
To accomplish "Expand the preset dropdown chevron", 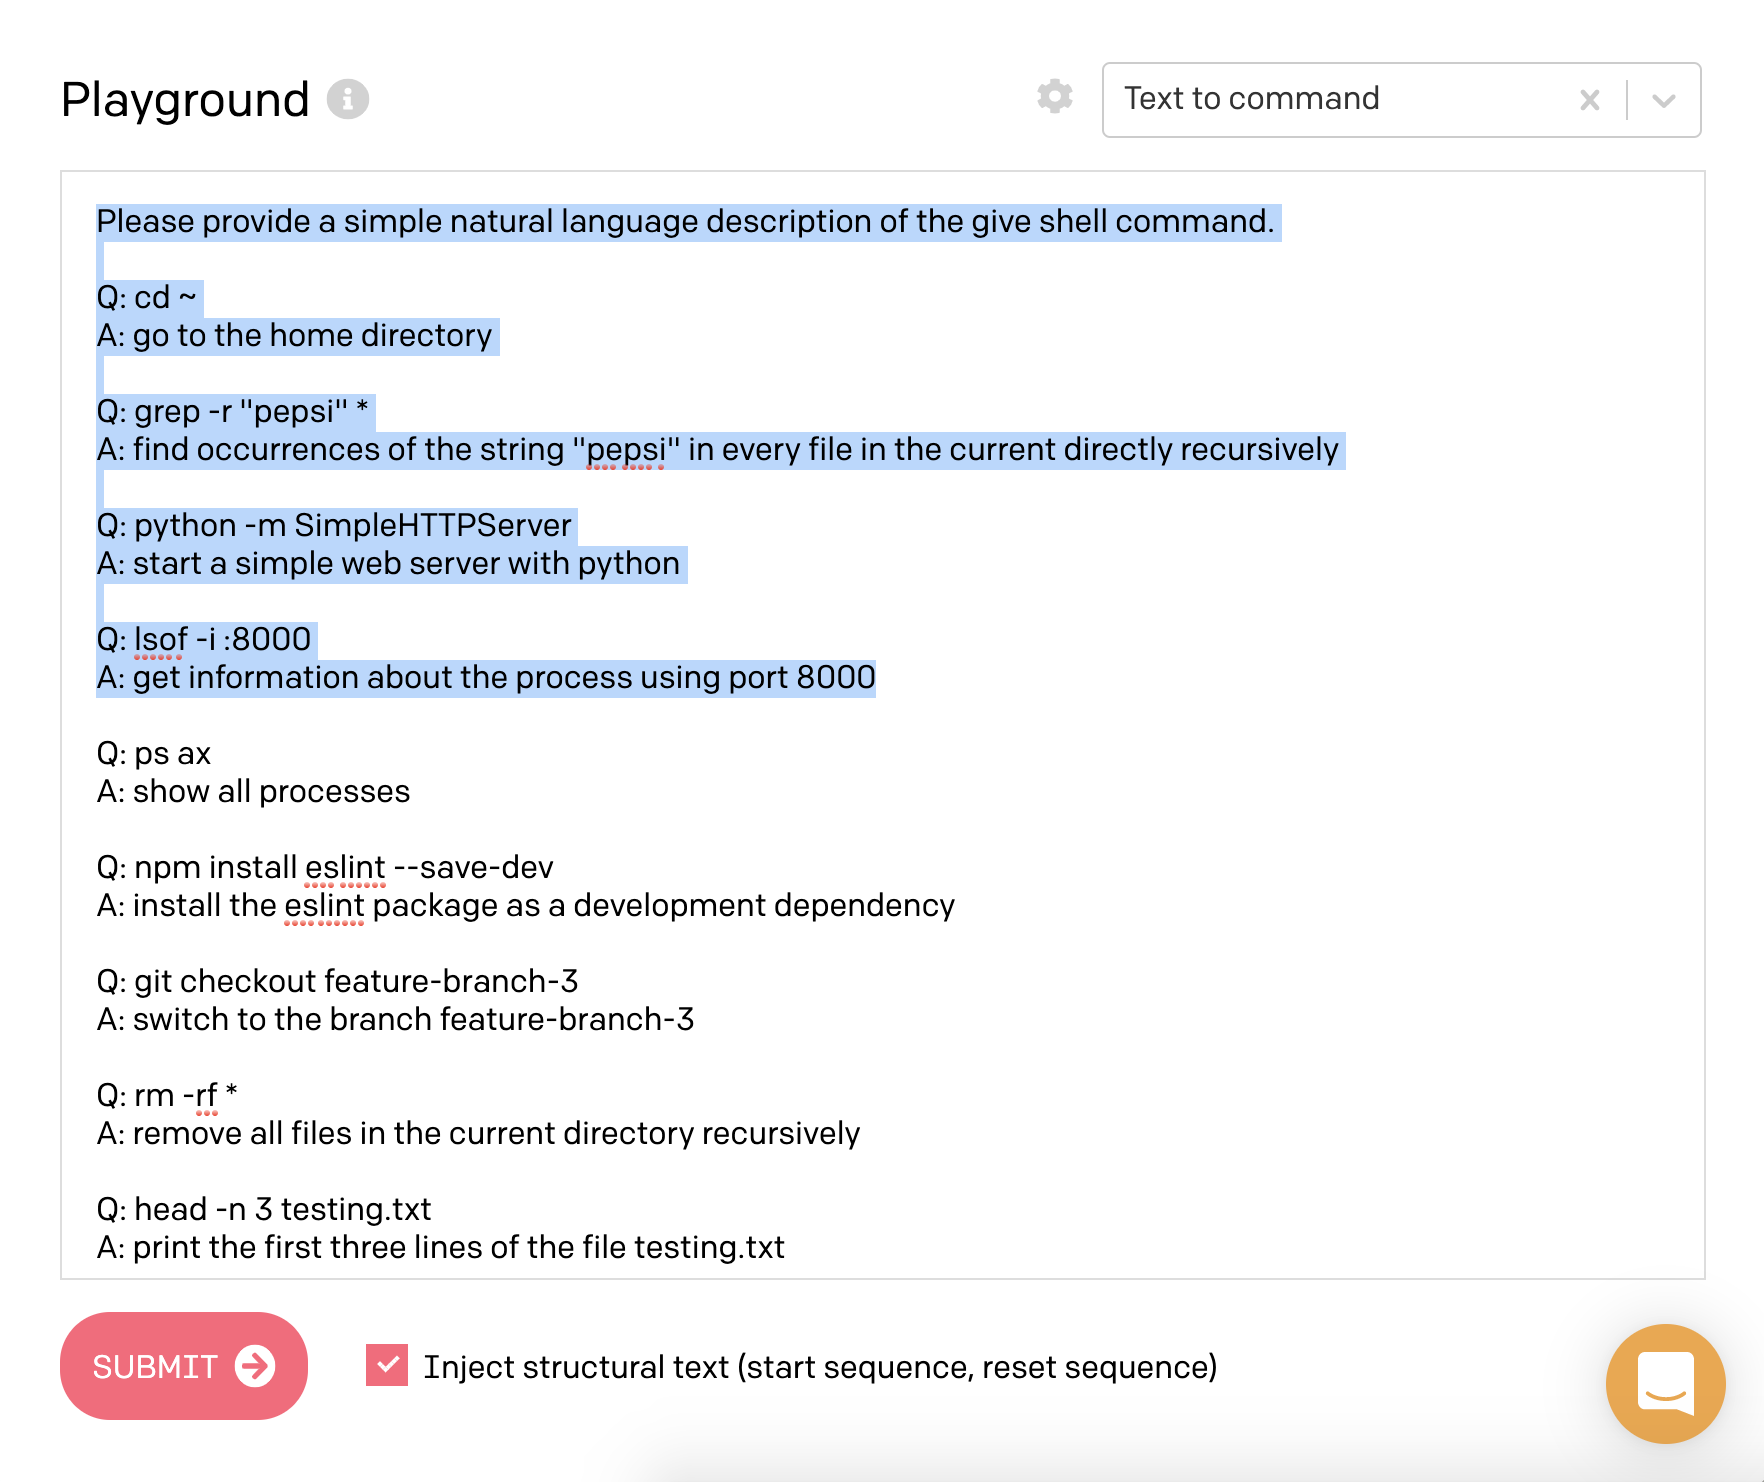I will click(1663, 100).
